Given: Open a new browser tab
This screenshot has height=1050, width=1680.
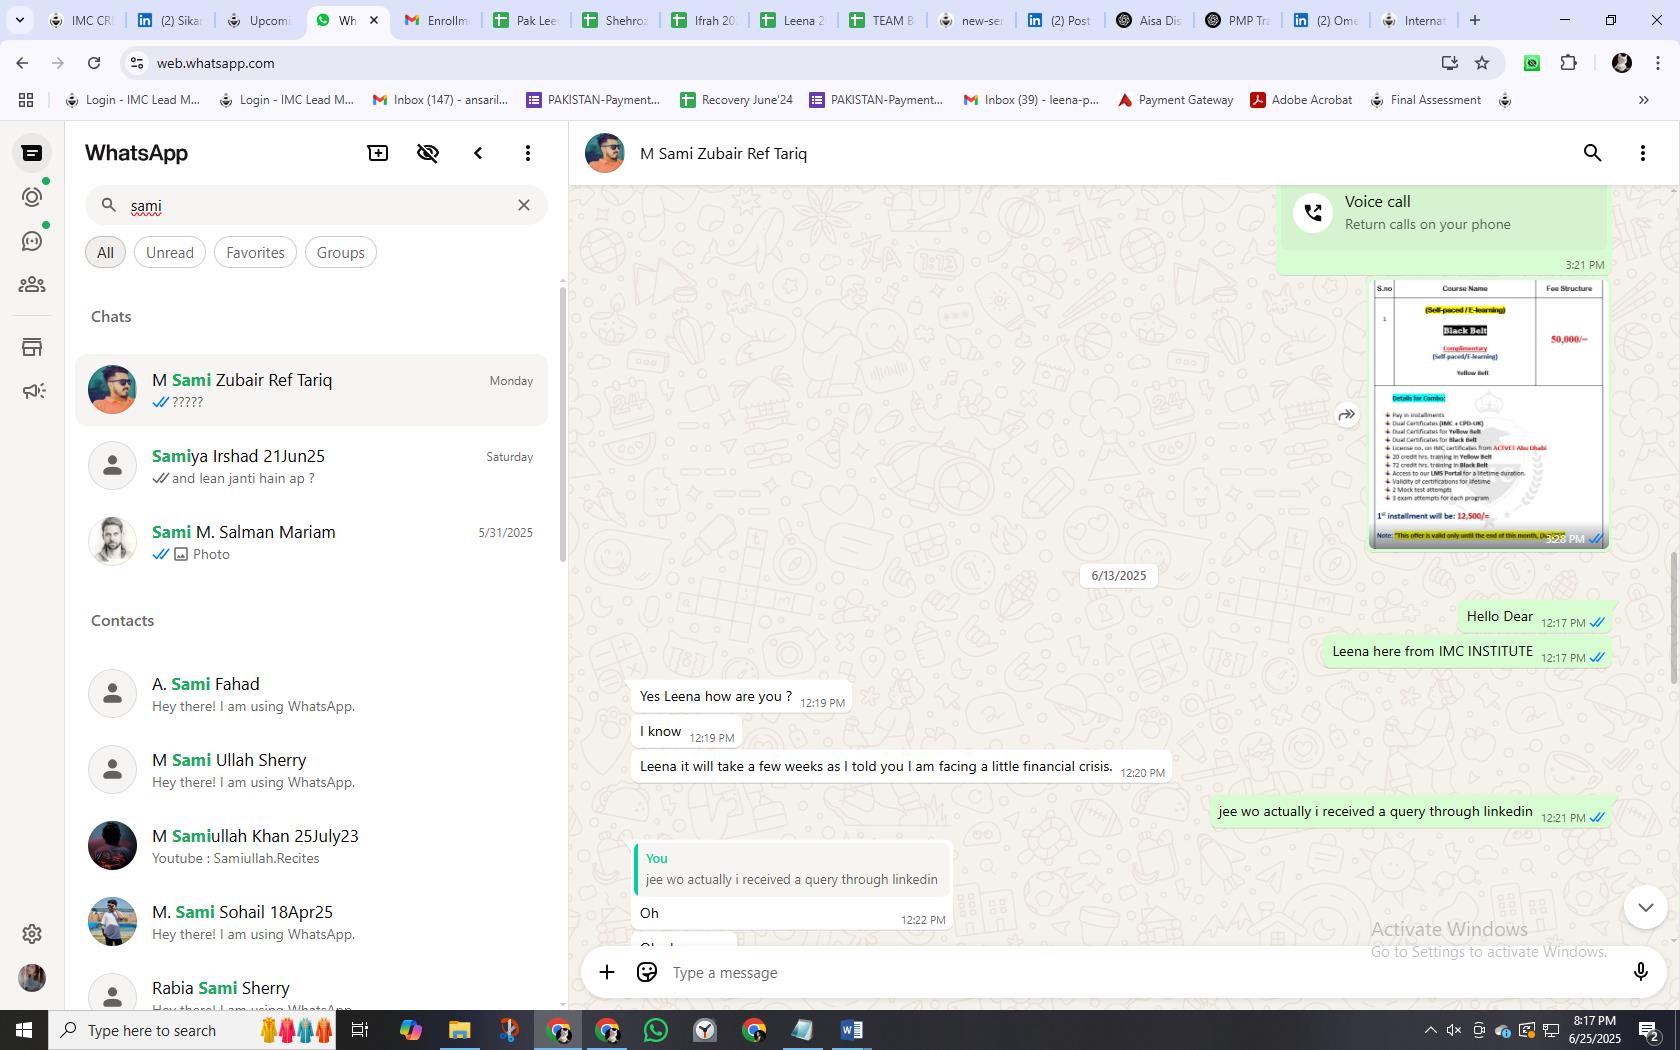Looking at the screenshot, I should tap(1474, 20).
